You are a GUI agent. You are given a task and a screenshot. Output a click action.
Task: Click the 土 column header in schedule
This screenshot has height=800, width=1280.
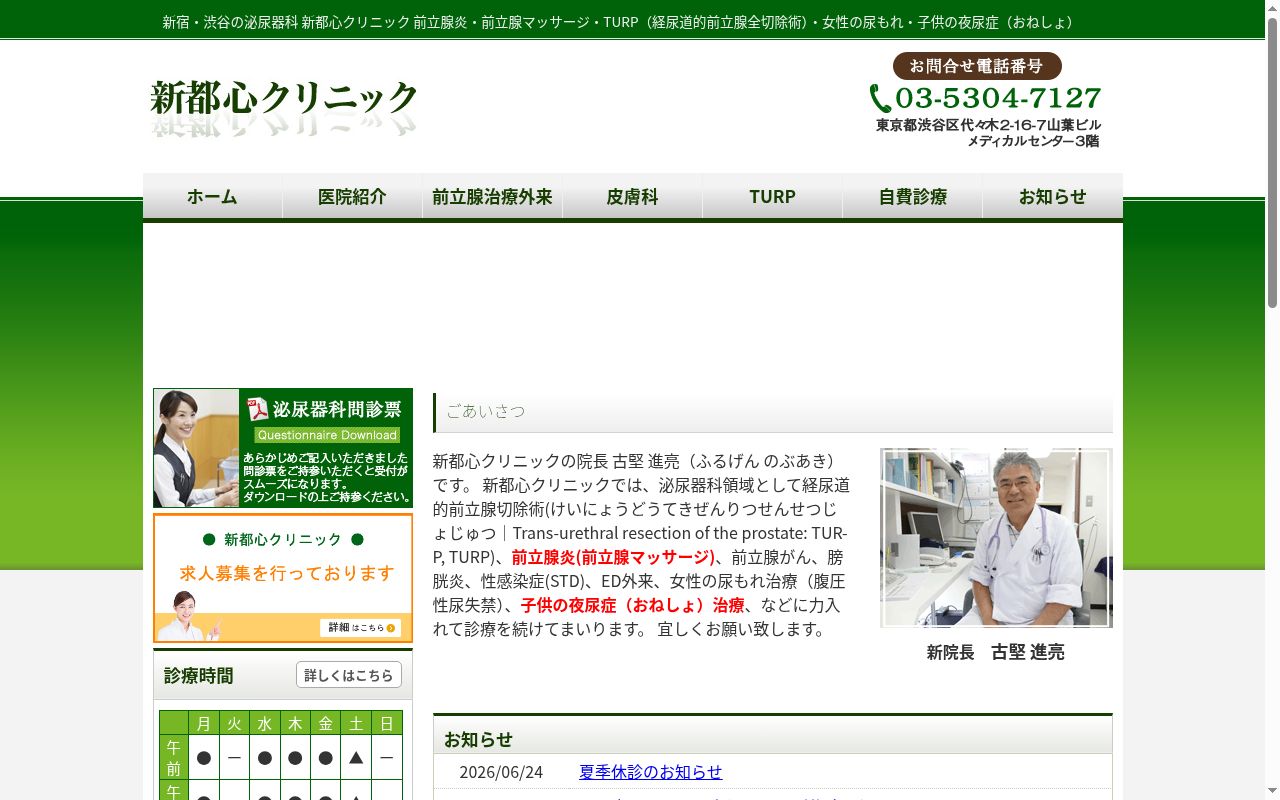click(x=356, y=723)
